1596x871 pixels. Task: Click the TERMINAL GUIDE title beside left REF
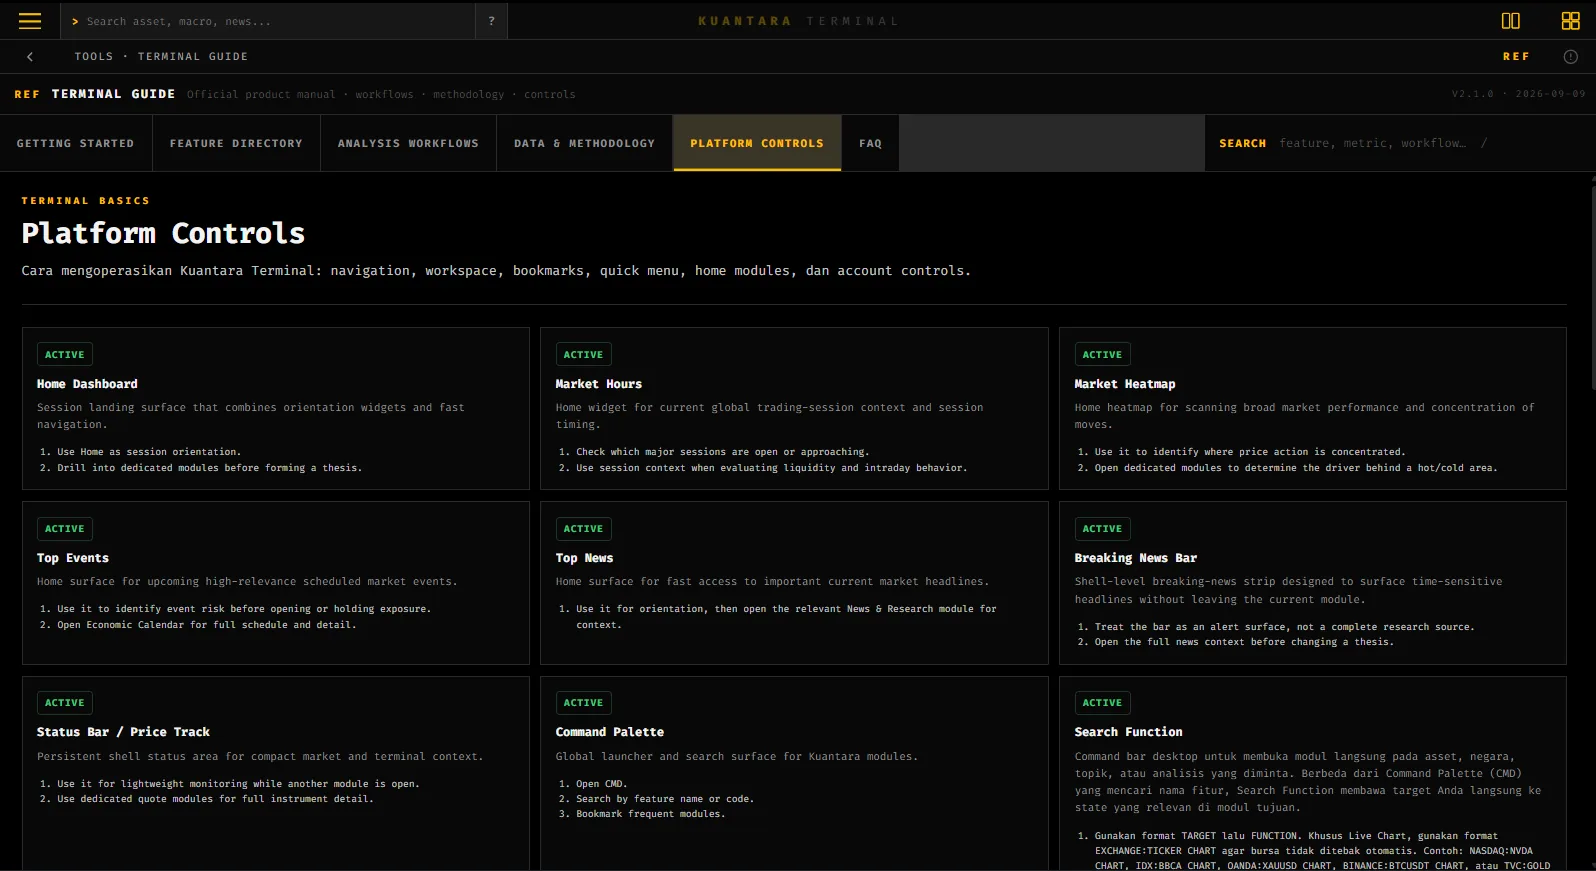pos(113,94)
